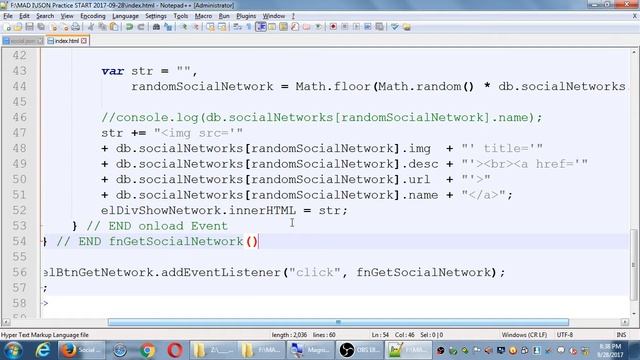Open the OBS Studio taskbar button
The width and height of the screenshot is (640, 360).
pos(360,350)
